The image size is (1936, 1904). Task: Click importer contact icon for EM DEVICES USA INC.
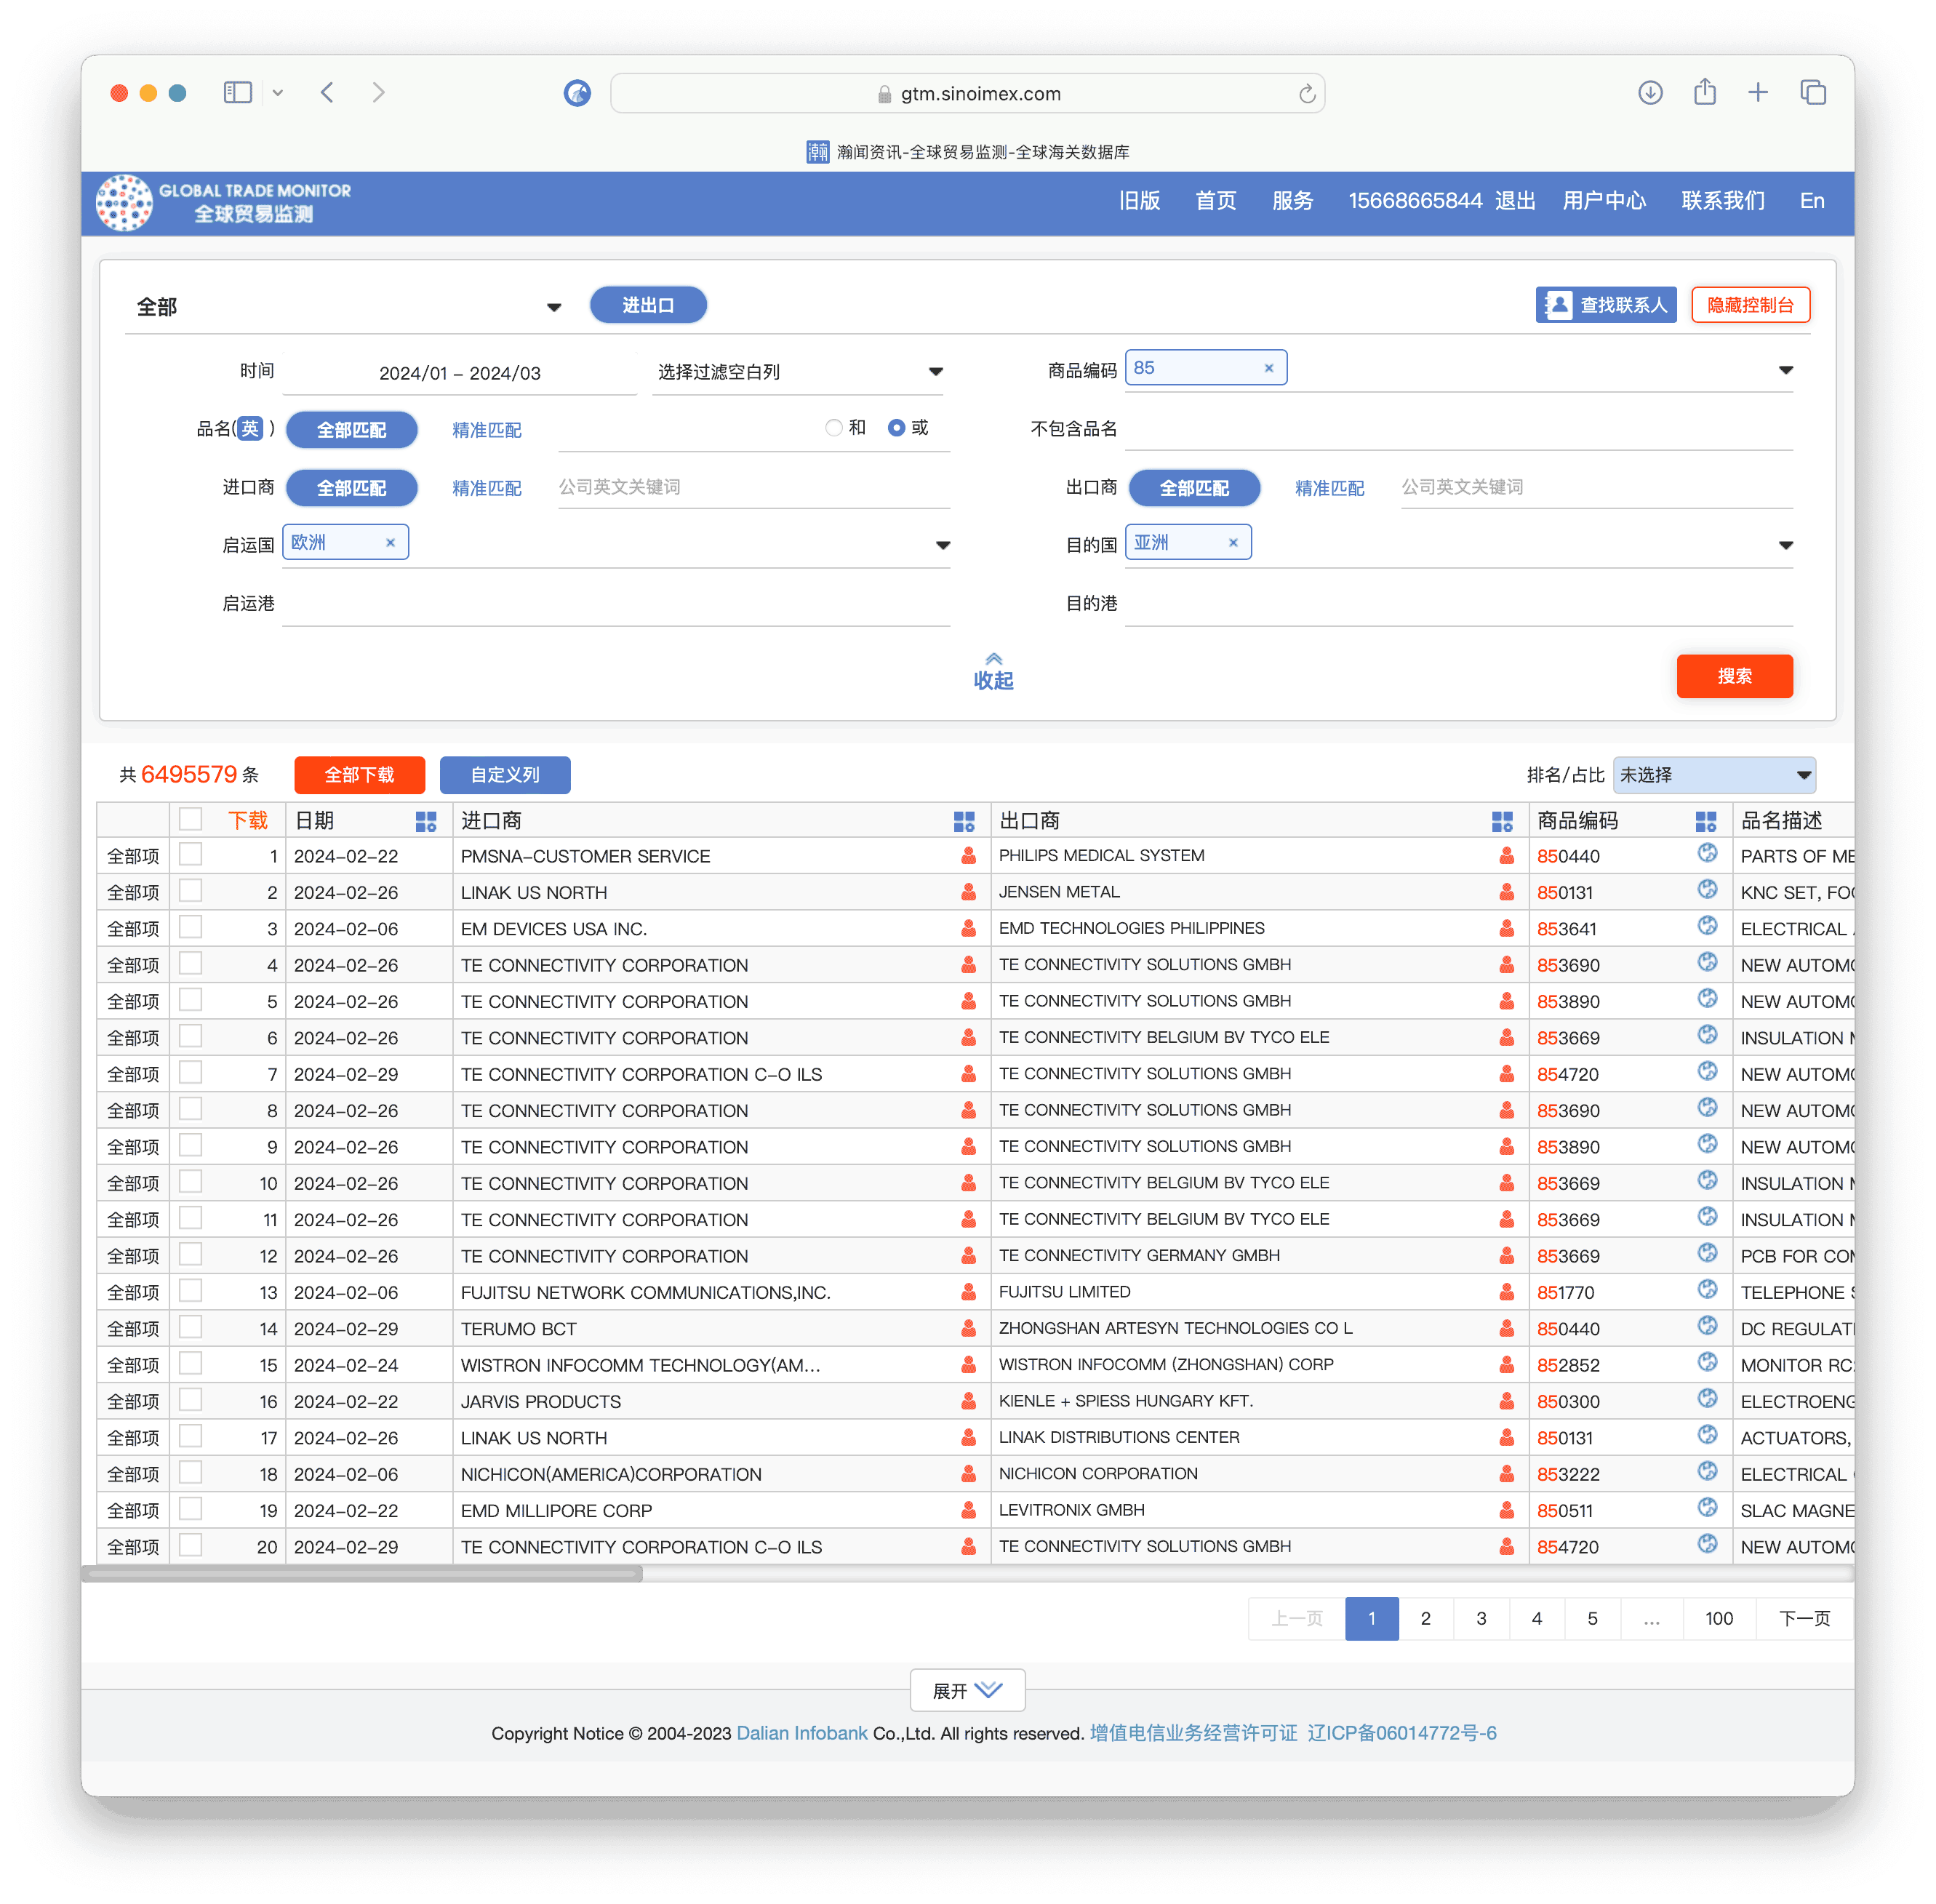[968, 929]
